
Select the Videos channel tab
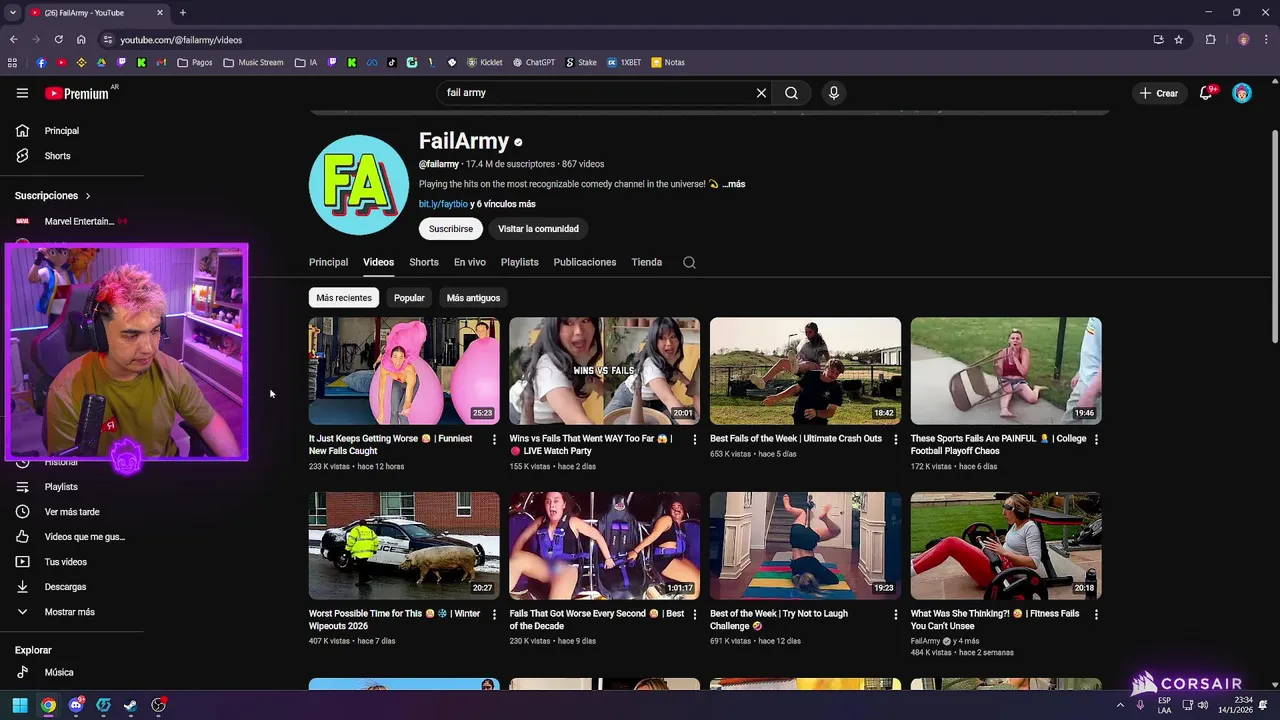pyautogui.click(x=378, y=262)
